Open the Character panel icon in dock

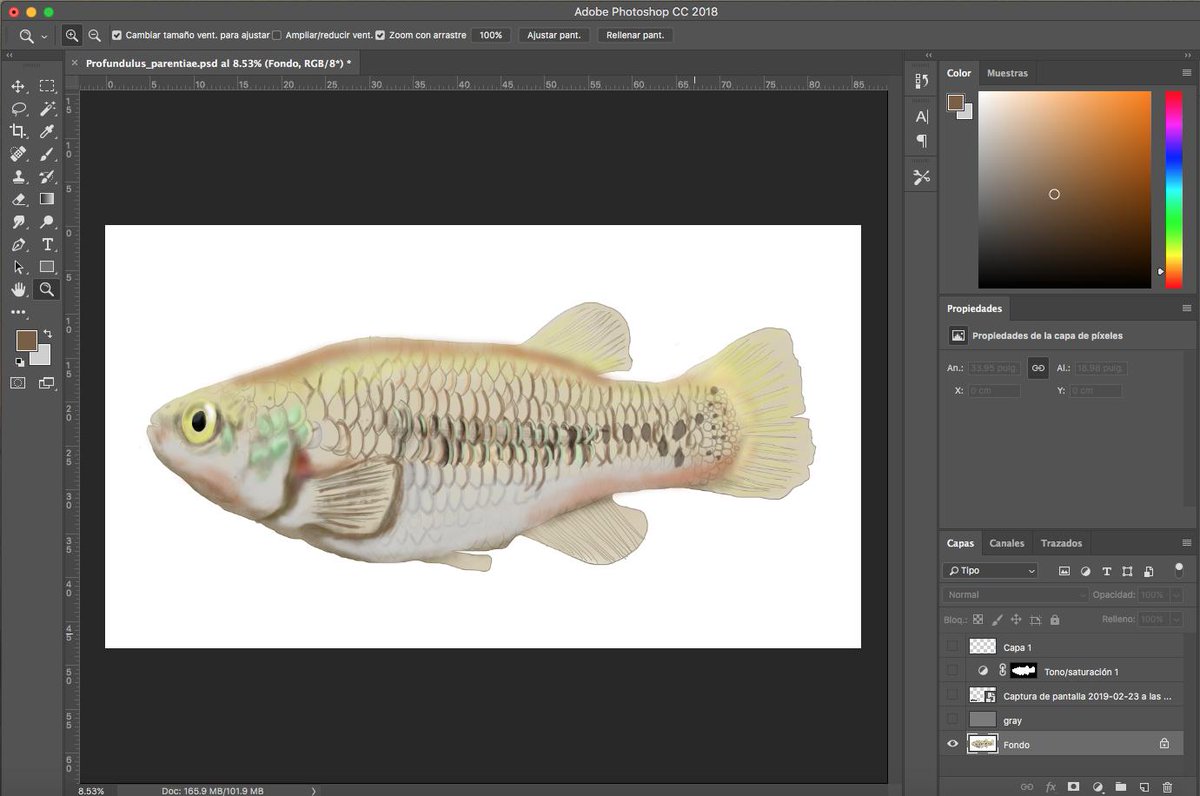921,117
